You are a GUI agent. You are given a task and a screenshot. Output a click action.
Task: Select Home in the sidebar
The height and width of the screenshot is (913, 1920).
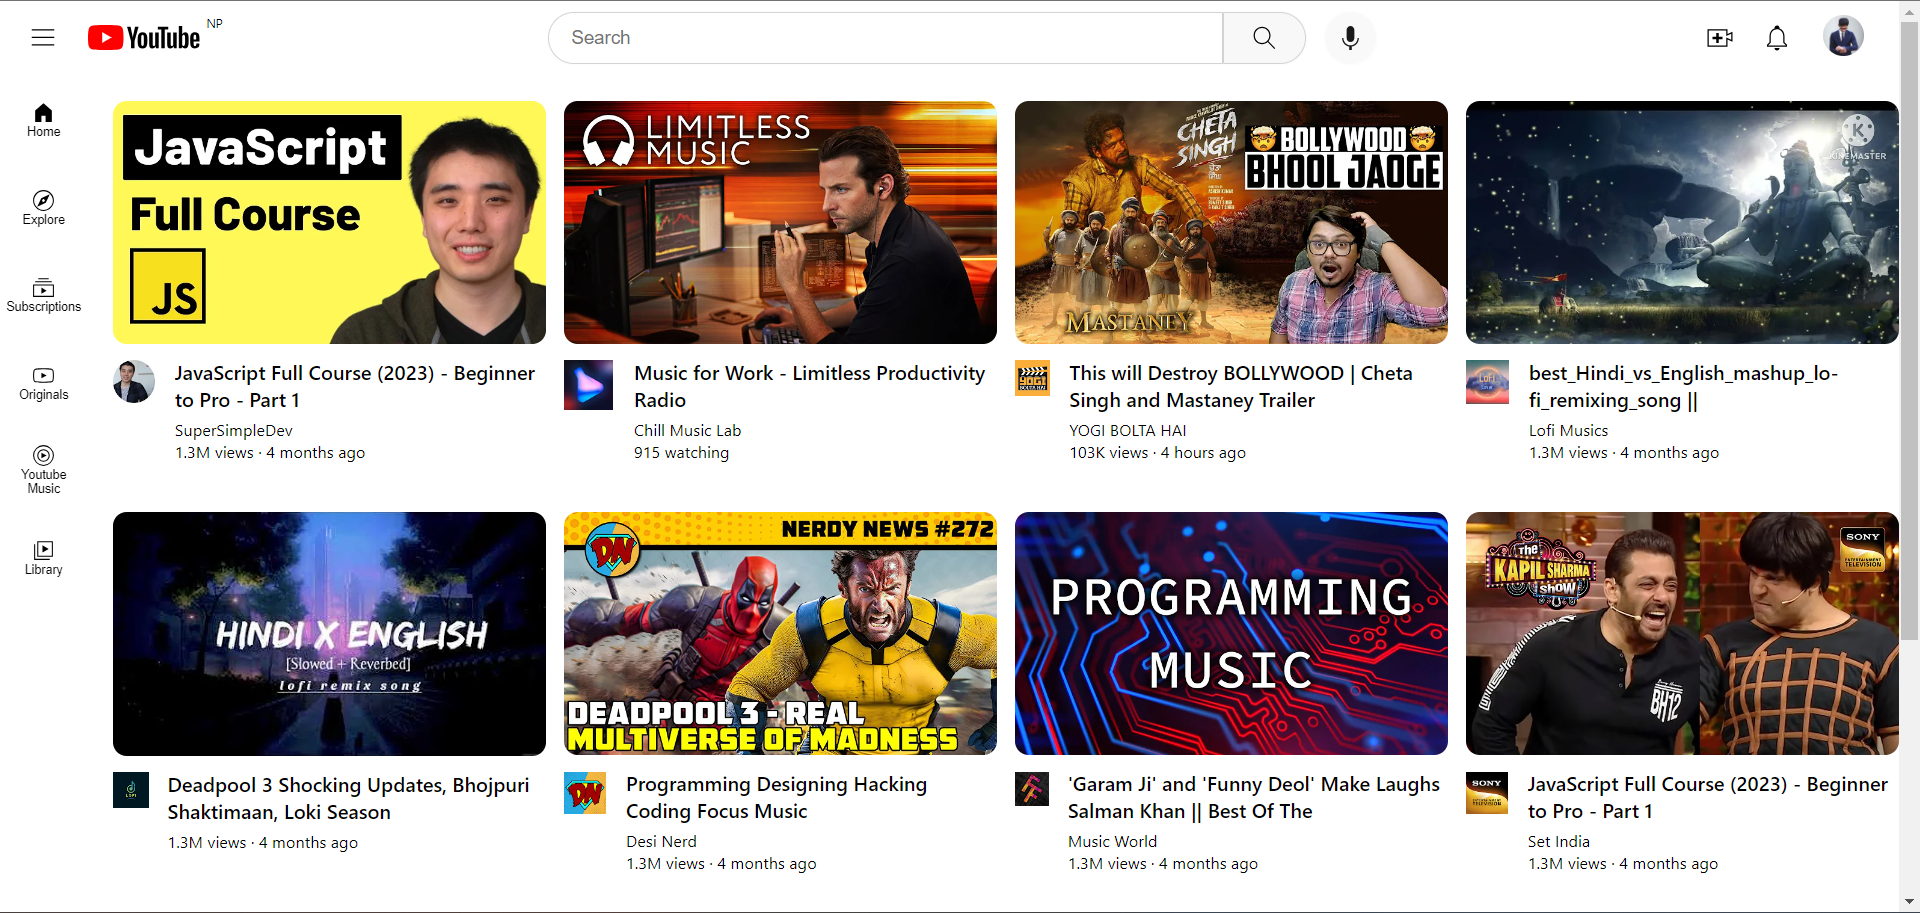44,121
